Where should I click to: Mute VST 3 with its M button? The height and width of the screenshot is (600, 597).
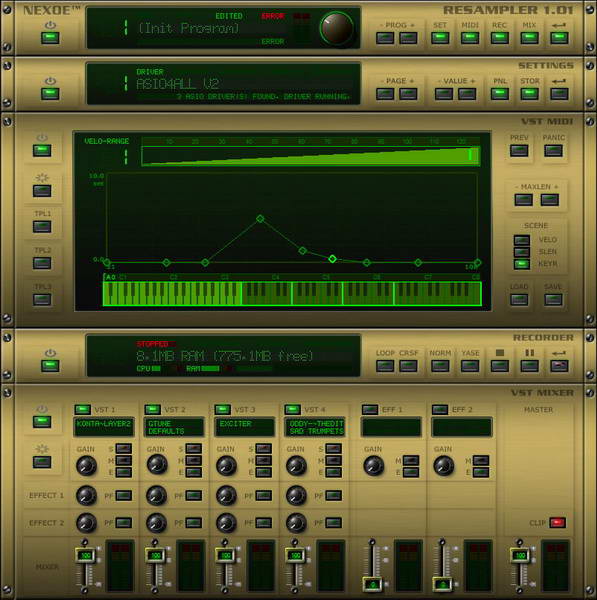pos(264,460)
